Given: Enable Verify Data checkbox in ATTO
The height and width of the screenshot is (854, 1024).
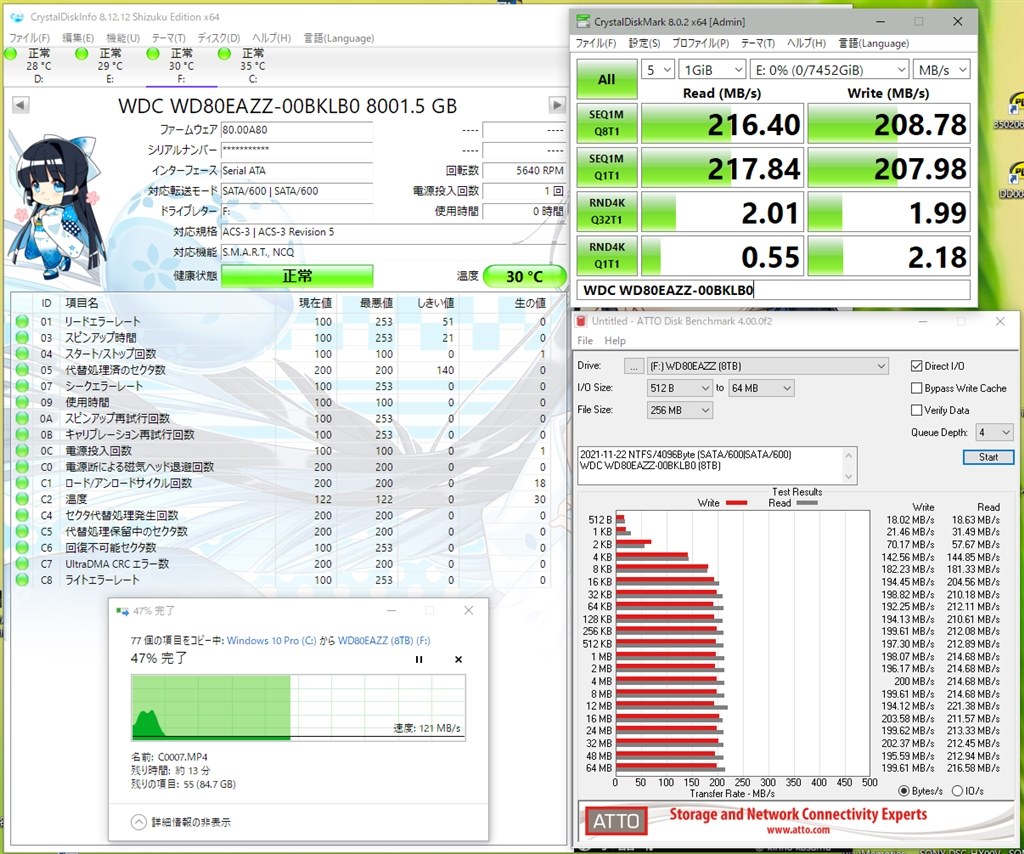Looking at the screenshot, I should 916,411.
